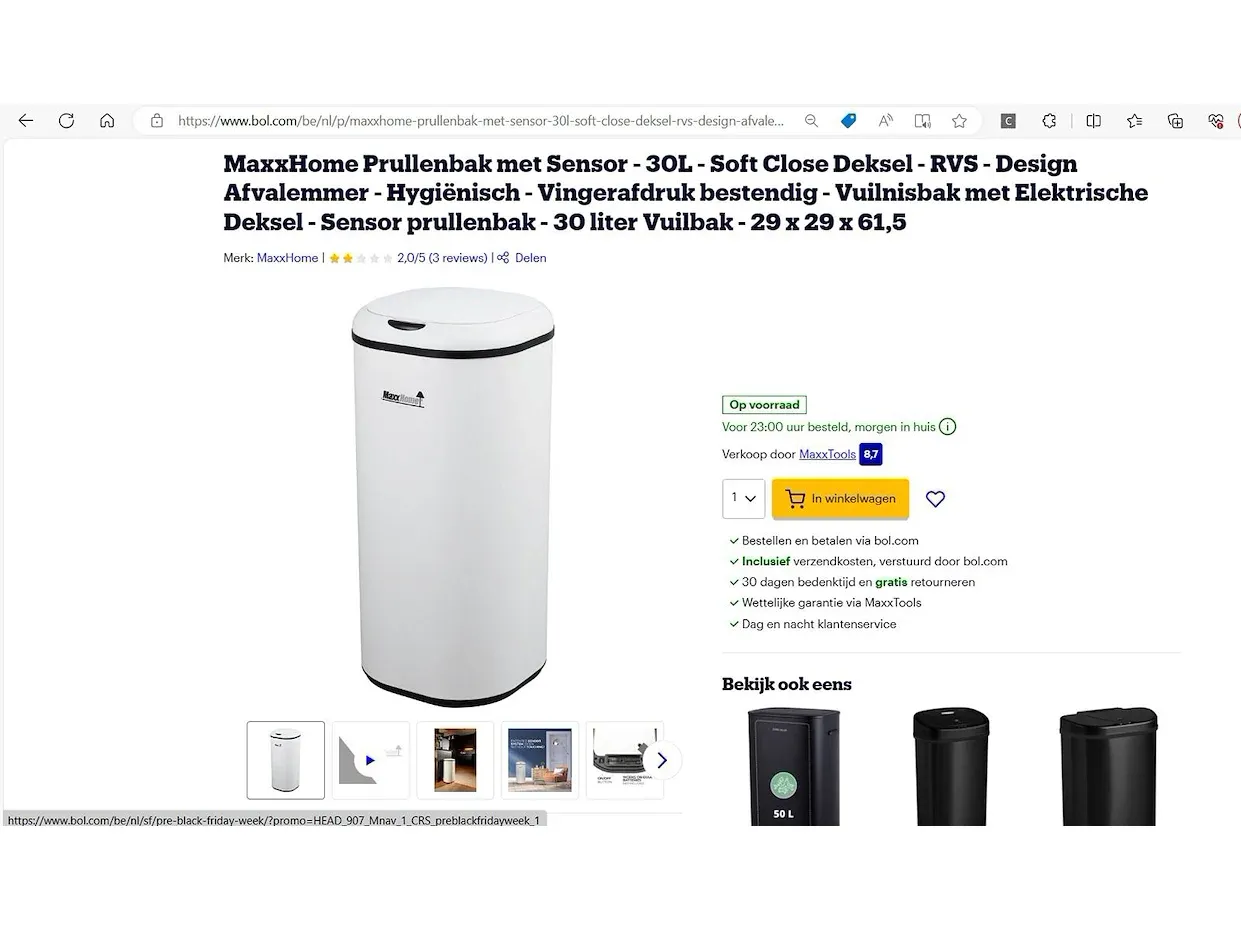
Task: Add product to wishlist heart
Action: pos(935,499)
